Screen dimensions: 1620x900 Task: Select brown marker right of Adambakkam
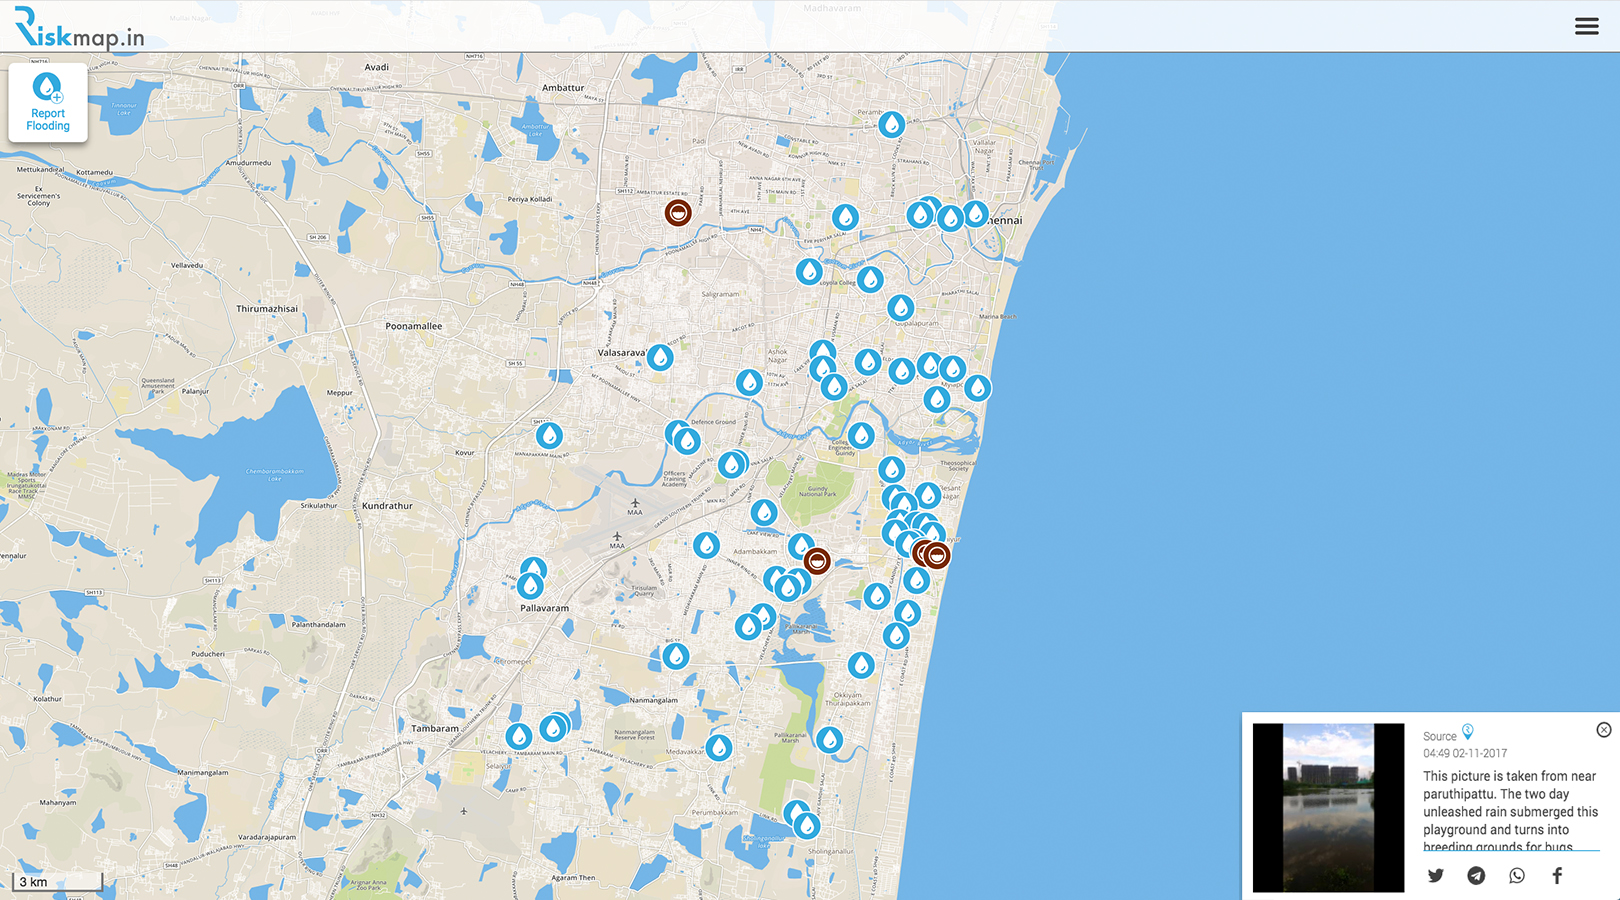click(817, 561)
